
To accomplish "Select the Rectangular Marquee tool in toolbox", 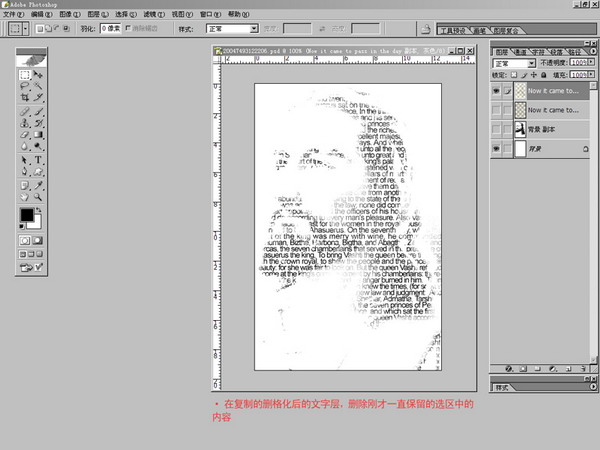I will 25,75.
